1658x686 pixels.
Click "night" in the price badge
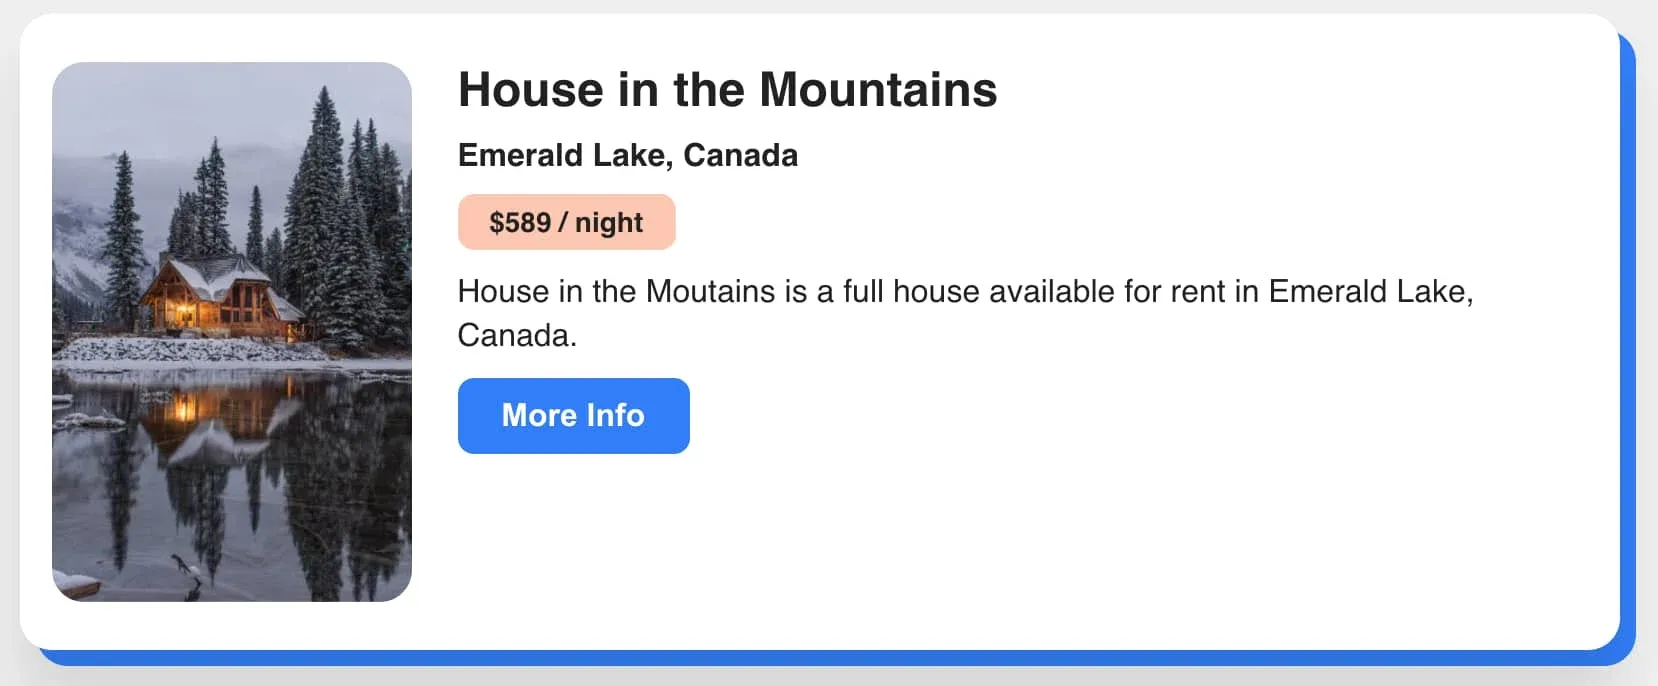click(x=608, y=222)
